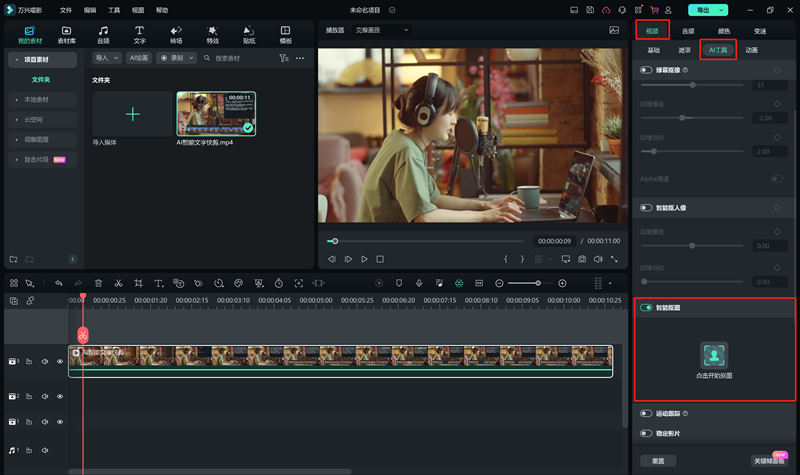
Task: Open the 特效 effects library
Action: 213,35
